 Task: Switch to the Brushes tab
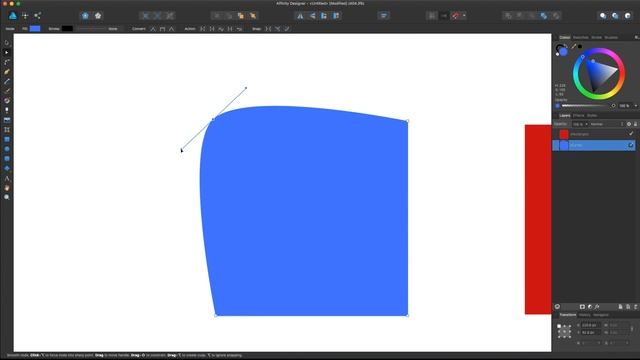point(611,38)
